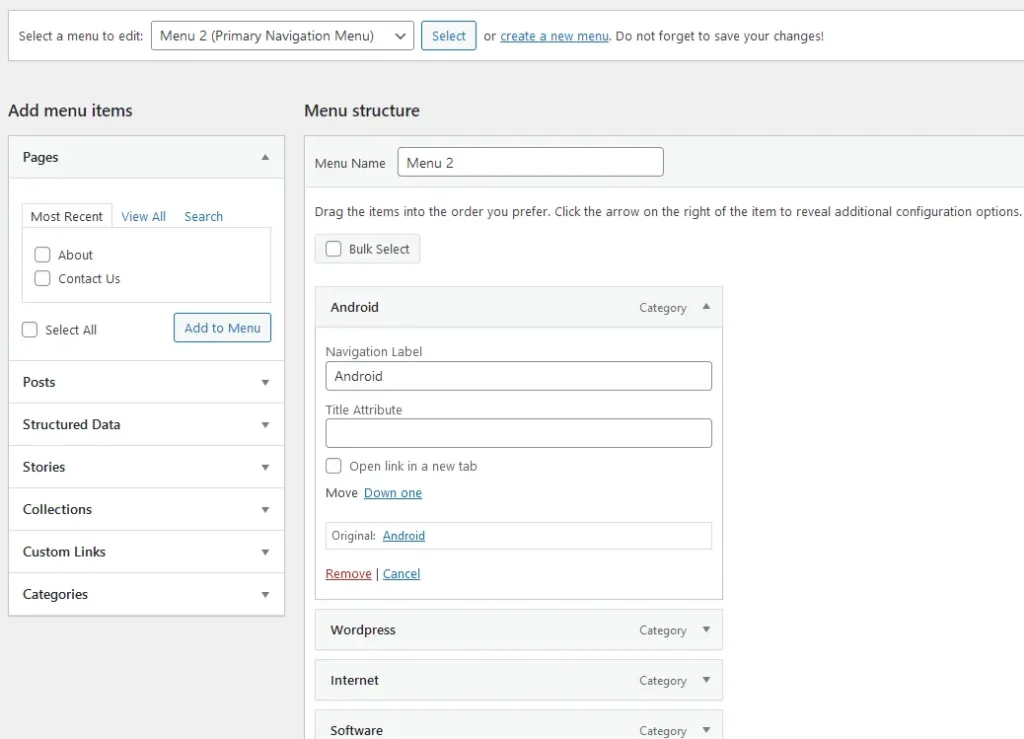1024x739 pixels.
Task: Expand the Wordpress menu item
Action: point(706,630)
